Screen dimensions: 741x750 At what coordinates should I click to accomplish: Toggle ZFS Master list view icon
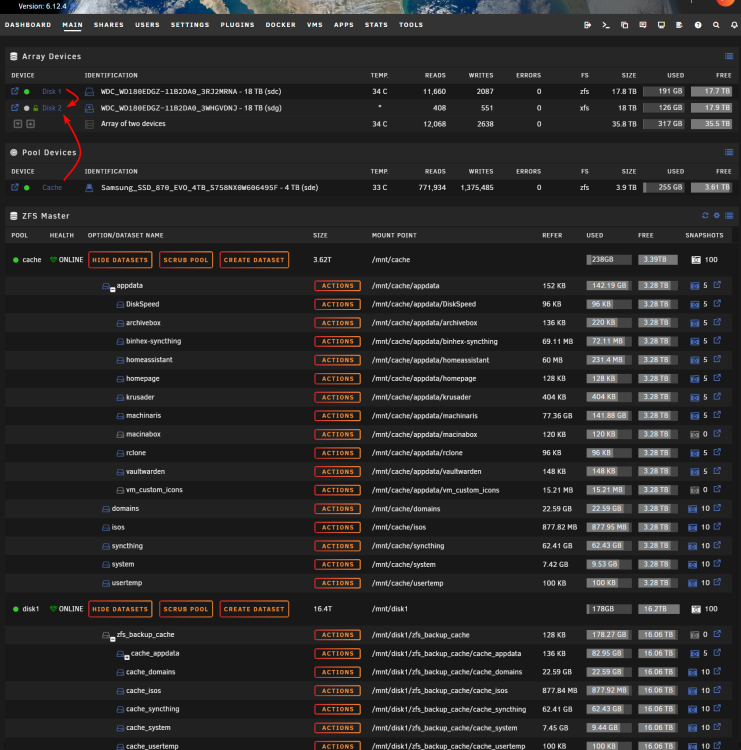click(729, 216)
